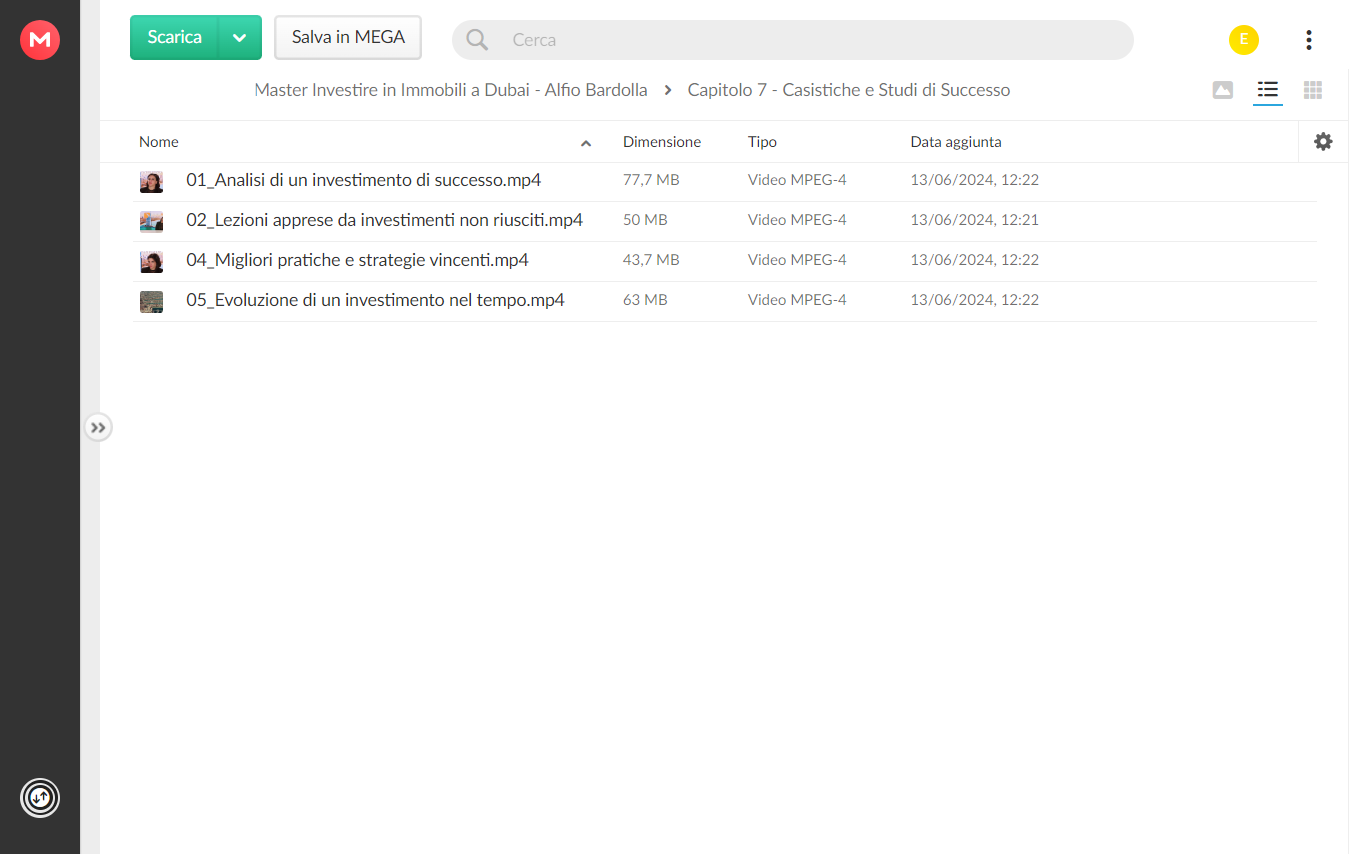Click the MEGA logo in the sidebar
The image size is (1349, 854).
pyautogui.click(x=40, y=40)
